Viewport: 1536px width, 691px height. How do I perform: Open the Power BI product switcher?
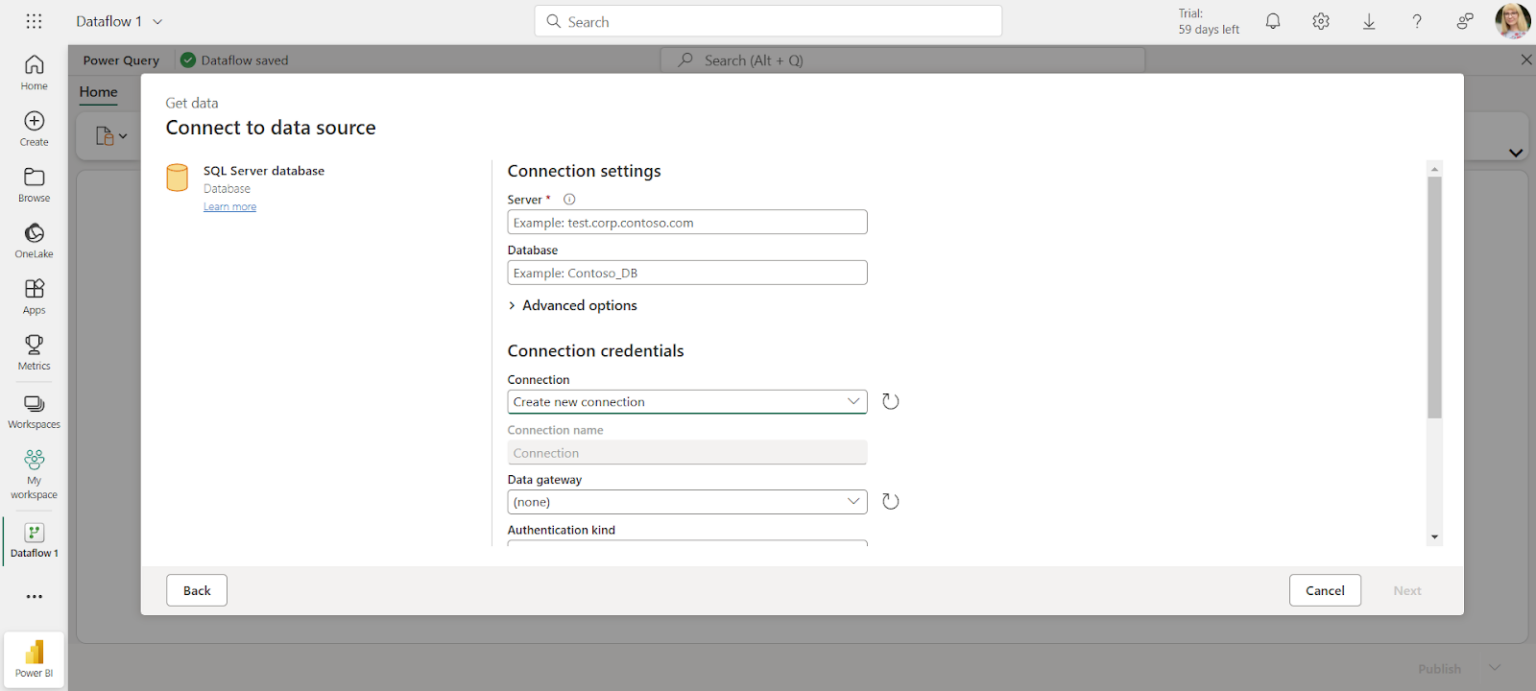(33, 659)
